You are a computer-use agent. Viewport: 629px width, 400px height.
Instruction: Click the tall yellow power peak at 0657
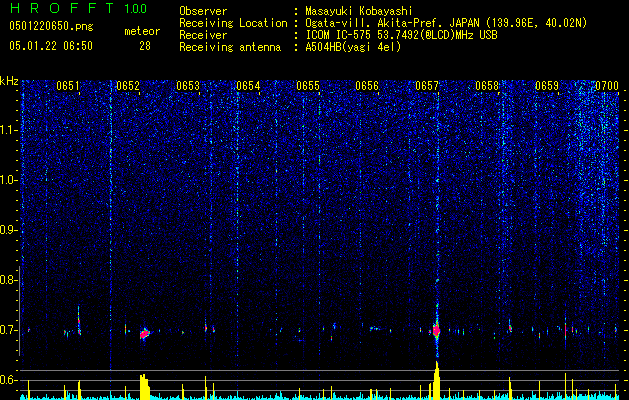click(437, 380)
